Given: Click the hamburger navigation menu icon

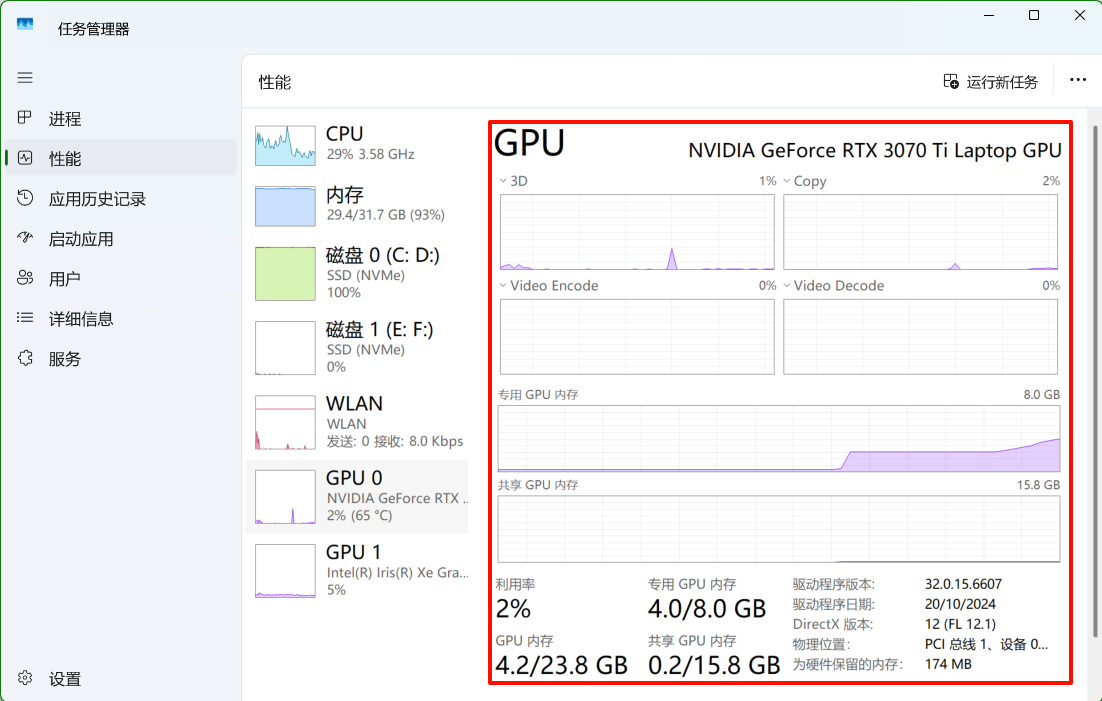Looking at the screenshot, I should [25, 78].
